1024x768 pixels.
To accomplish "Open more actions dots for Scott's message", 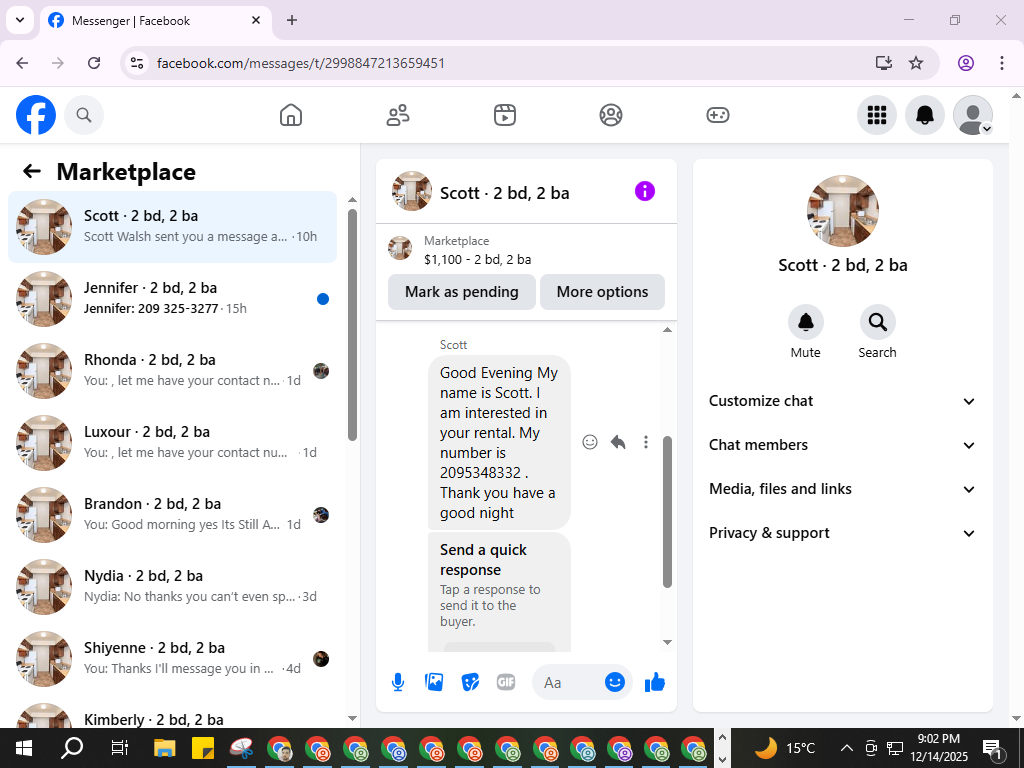I will click(x=646, y=442).
